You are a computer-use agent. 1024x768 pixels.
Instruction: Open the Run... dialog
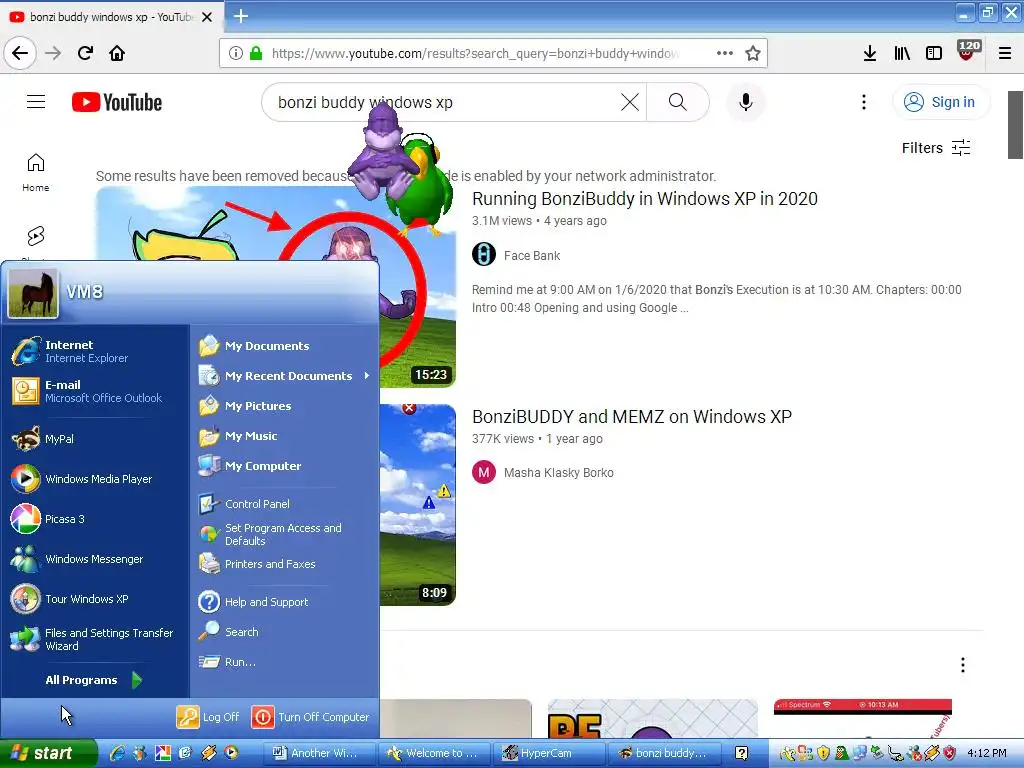(x=285, y=662)
